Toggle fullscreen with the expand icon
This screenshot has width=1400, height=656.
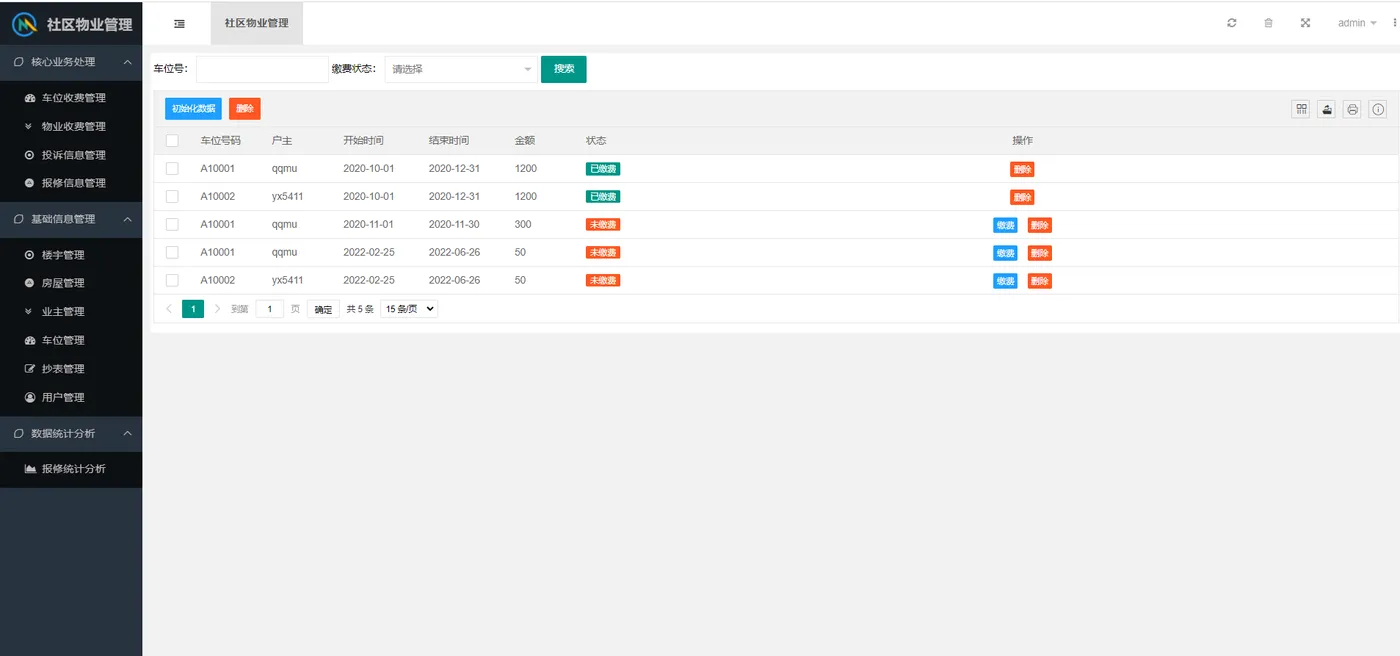tap(1305, 23)
